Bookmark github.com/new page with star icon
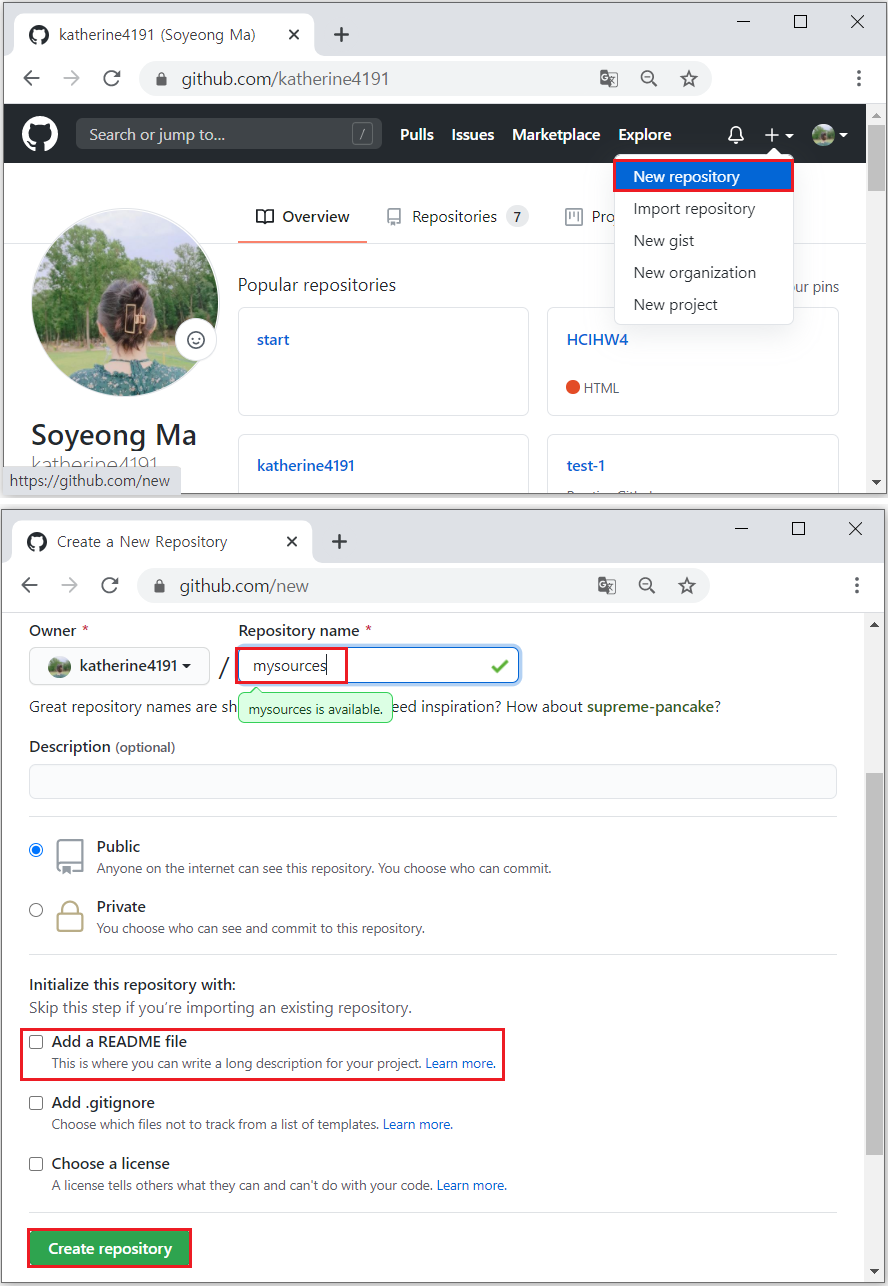 click(687, 586)
